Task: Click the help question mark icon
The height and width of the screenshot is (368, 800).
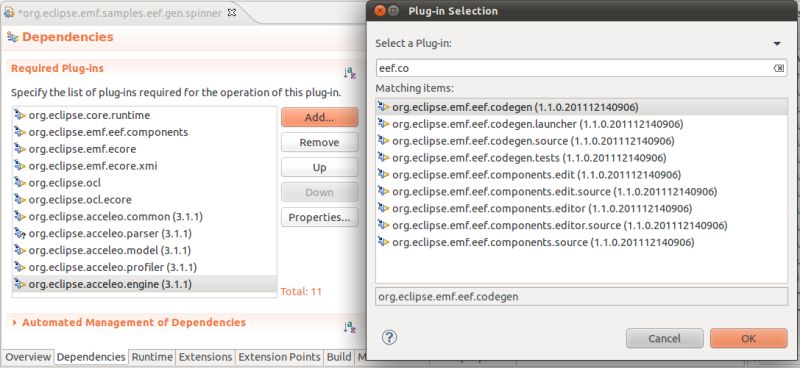Action: [x=389, y=337]
